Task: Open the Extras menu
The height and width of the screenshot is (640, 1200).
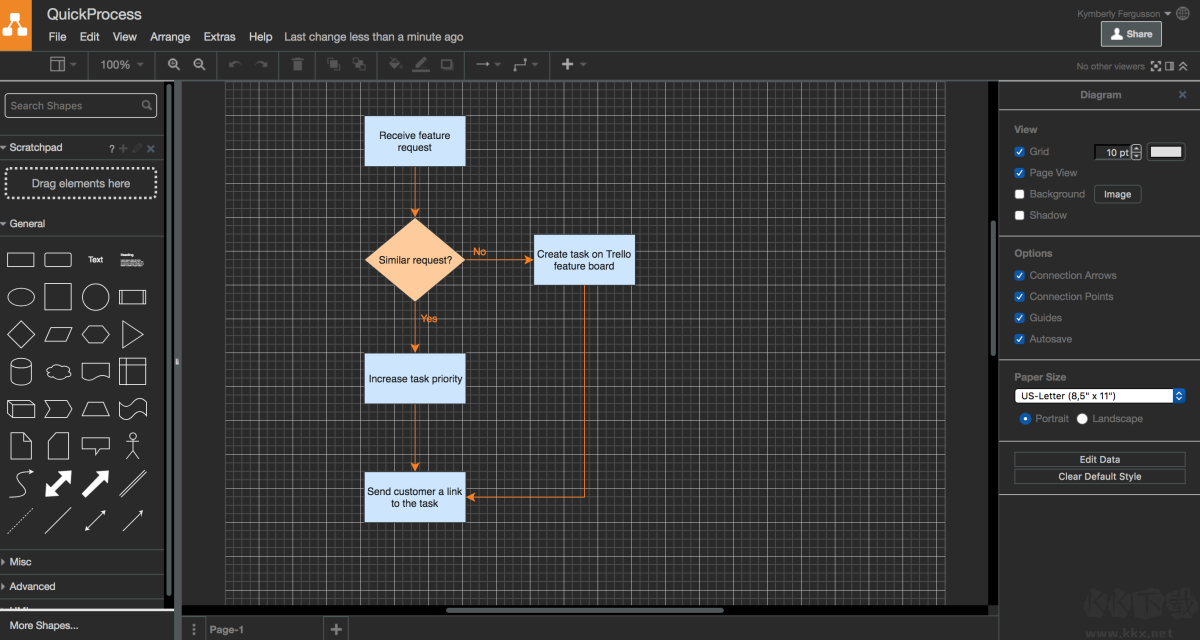Action: coord(219,37)
